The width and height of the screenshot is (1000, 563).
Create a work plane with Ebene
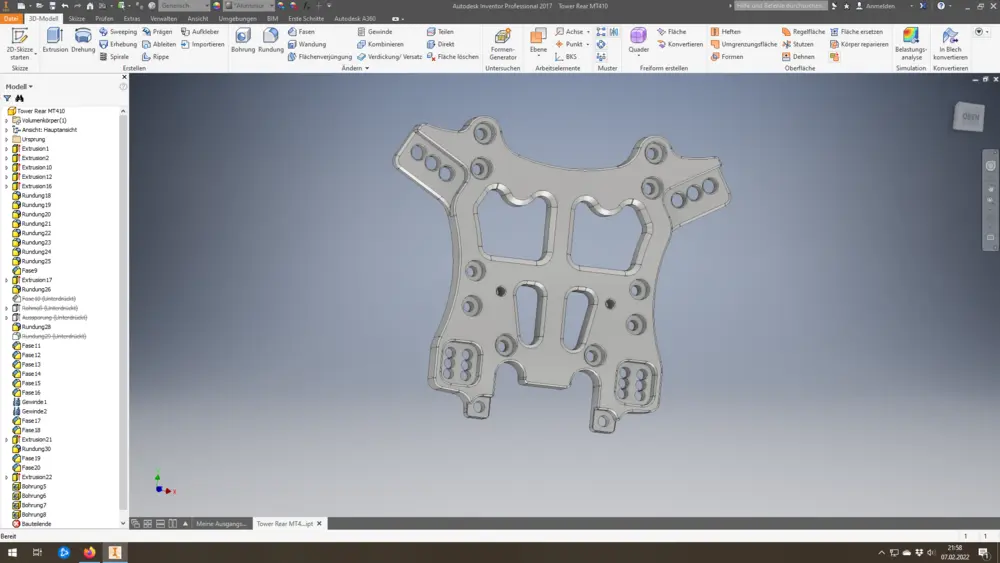coord(538,40)
